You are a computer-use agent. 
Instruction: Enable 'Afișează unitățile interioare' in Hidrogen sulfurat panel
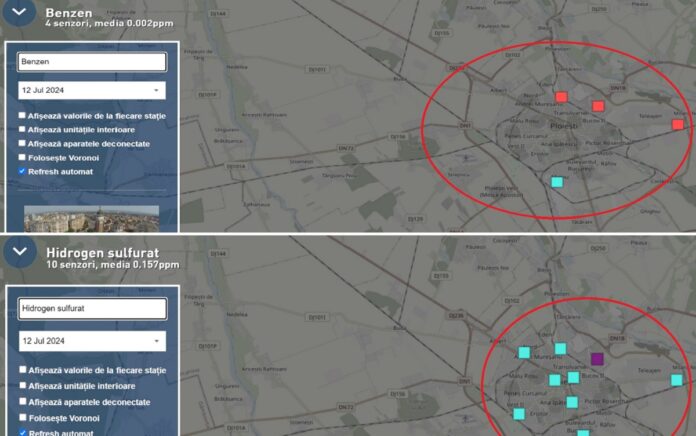tap(23, 385)
